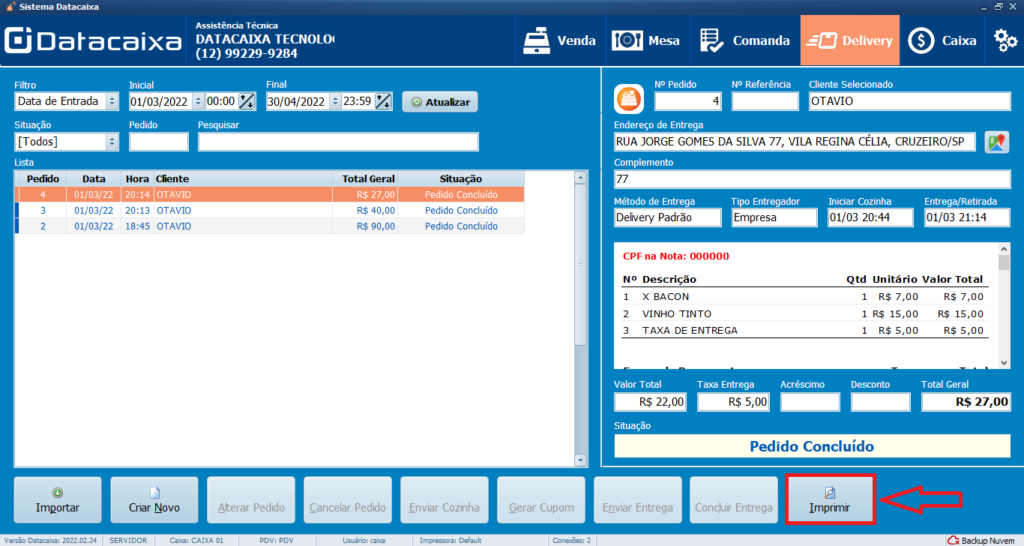Click the Atualizar button
This screenshot has height=546, width=1024.
click(x=440, y=102)
